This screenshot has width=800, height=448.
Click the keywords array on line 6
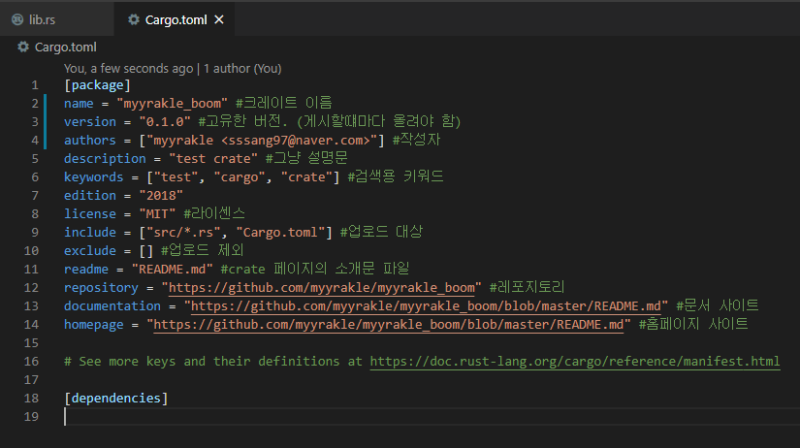(243, 177)
